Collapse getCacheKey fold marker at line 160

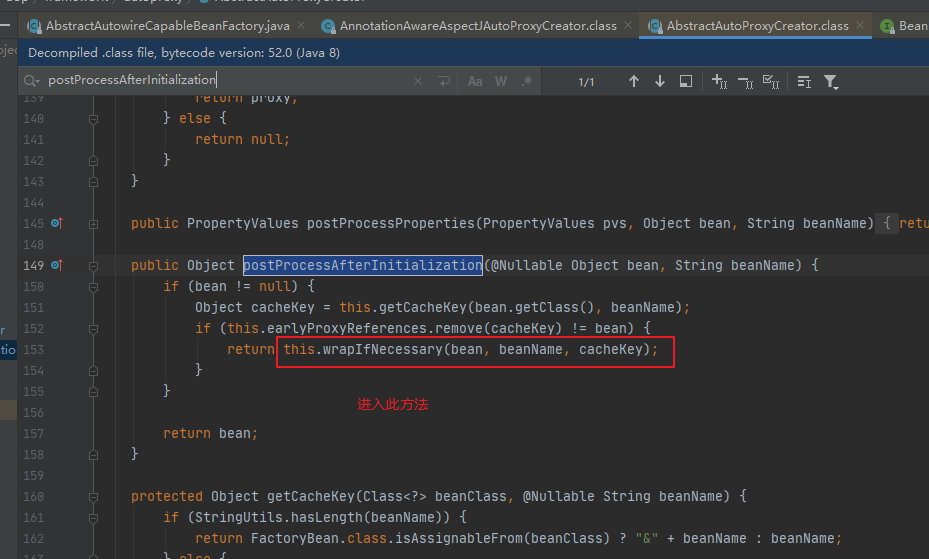[93, 497]
